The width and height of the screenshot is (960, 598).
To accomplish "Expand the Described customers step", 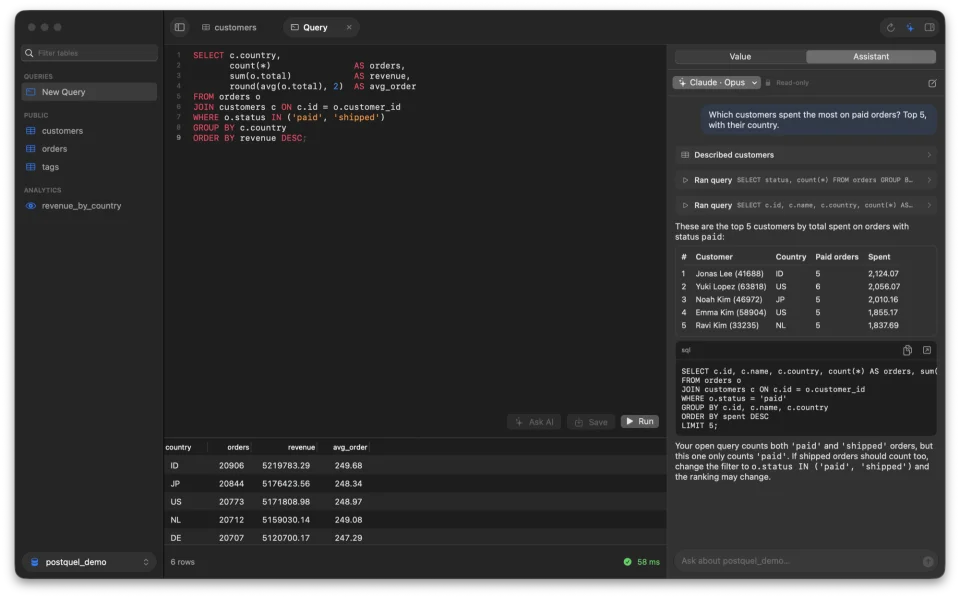I will (x=806, y=155).
